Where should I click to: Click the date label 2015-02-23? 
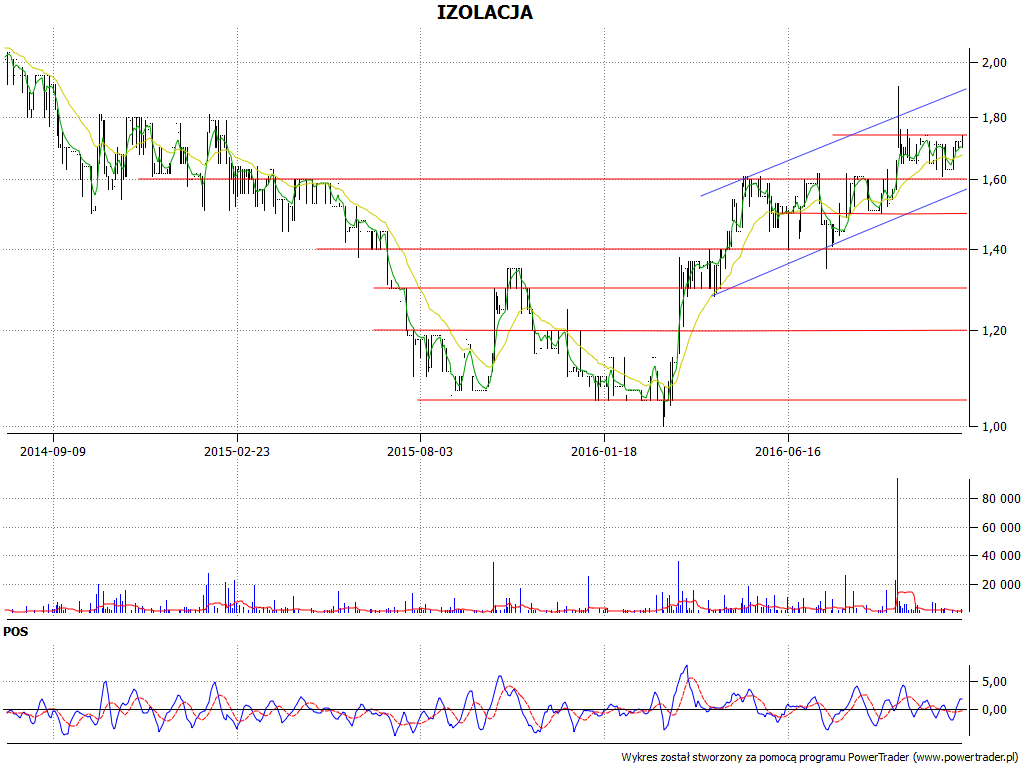pos(236,451)
